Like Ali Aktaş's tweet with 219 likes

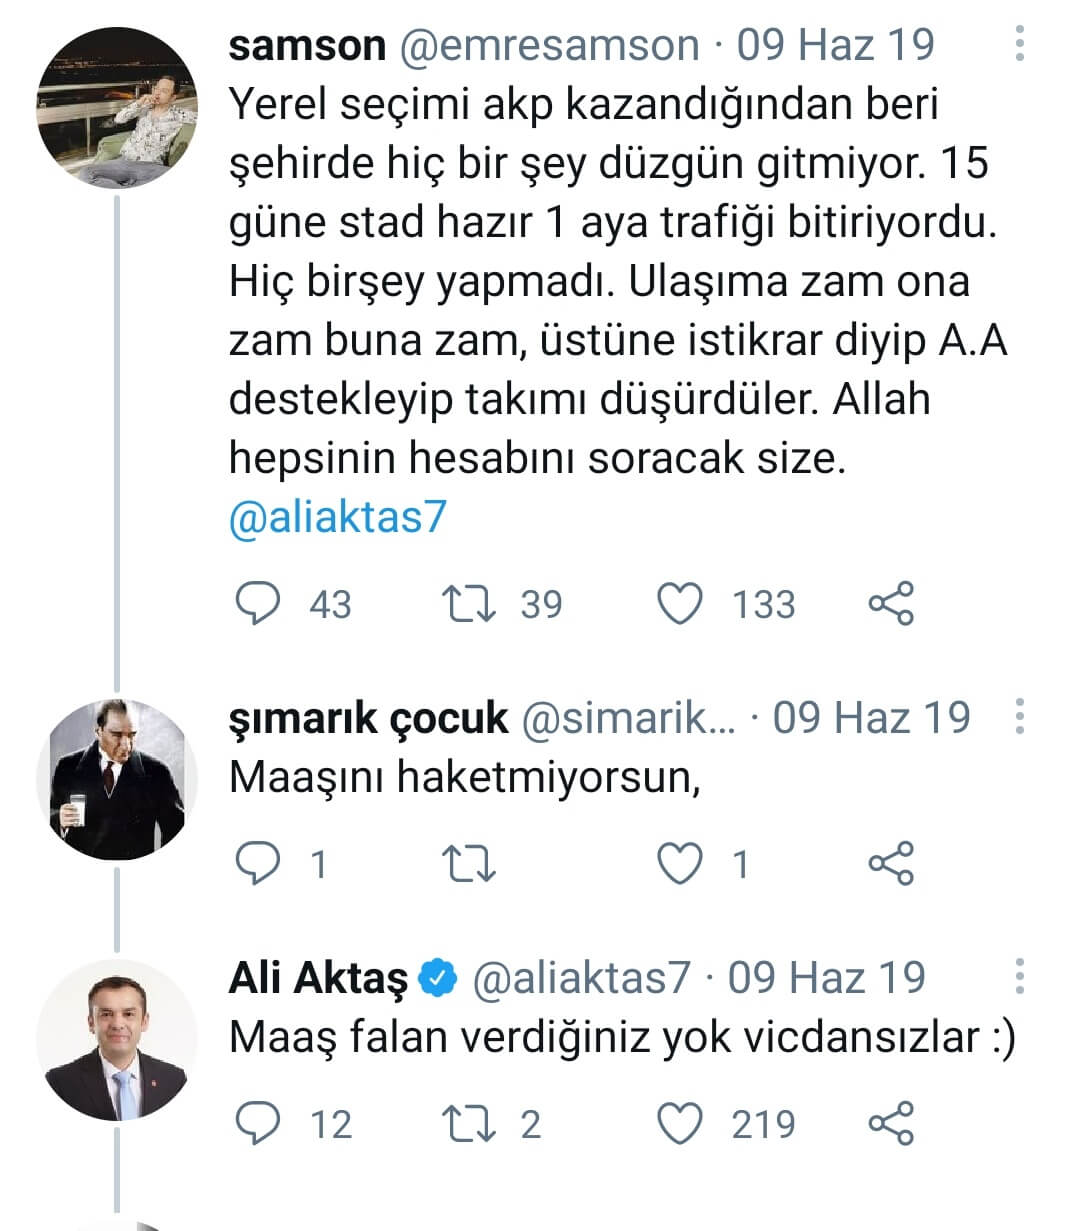(680, 1124)
